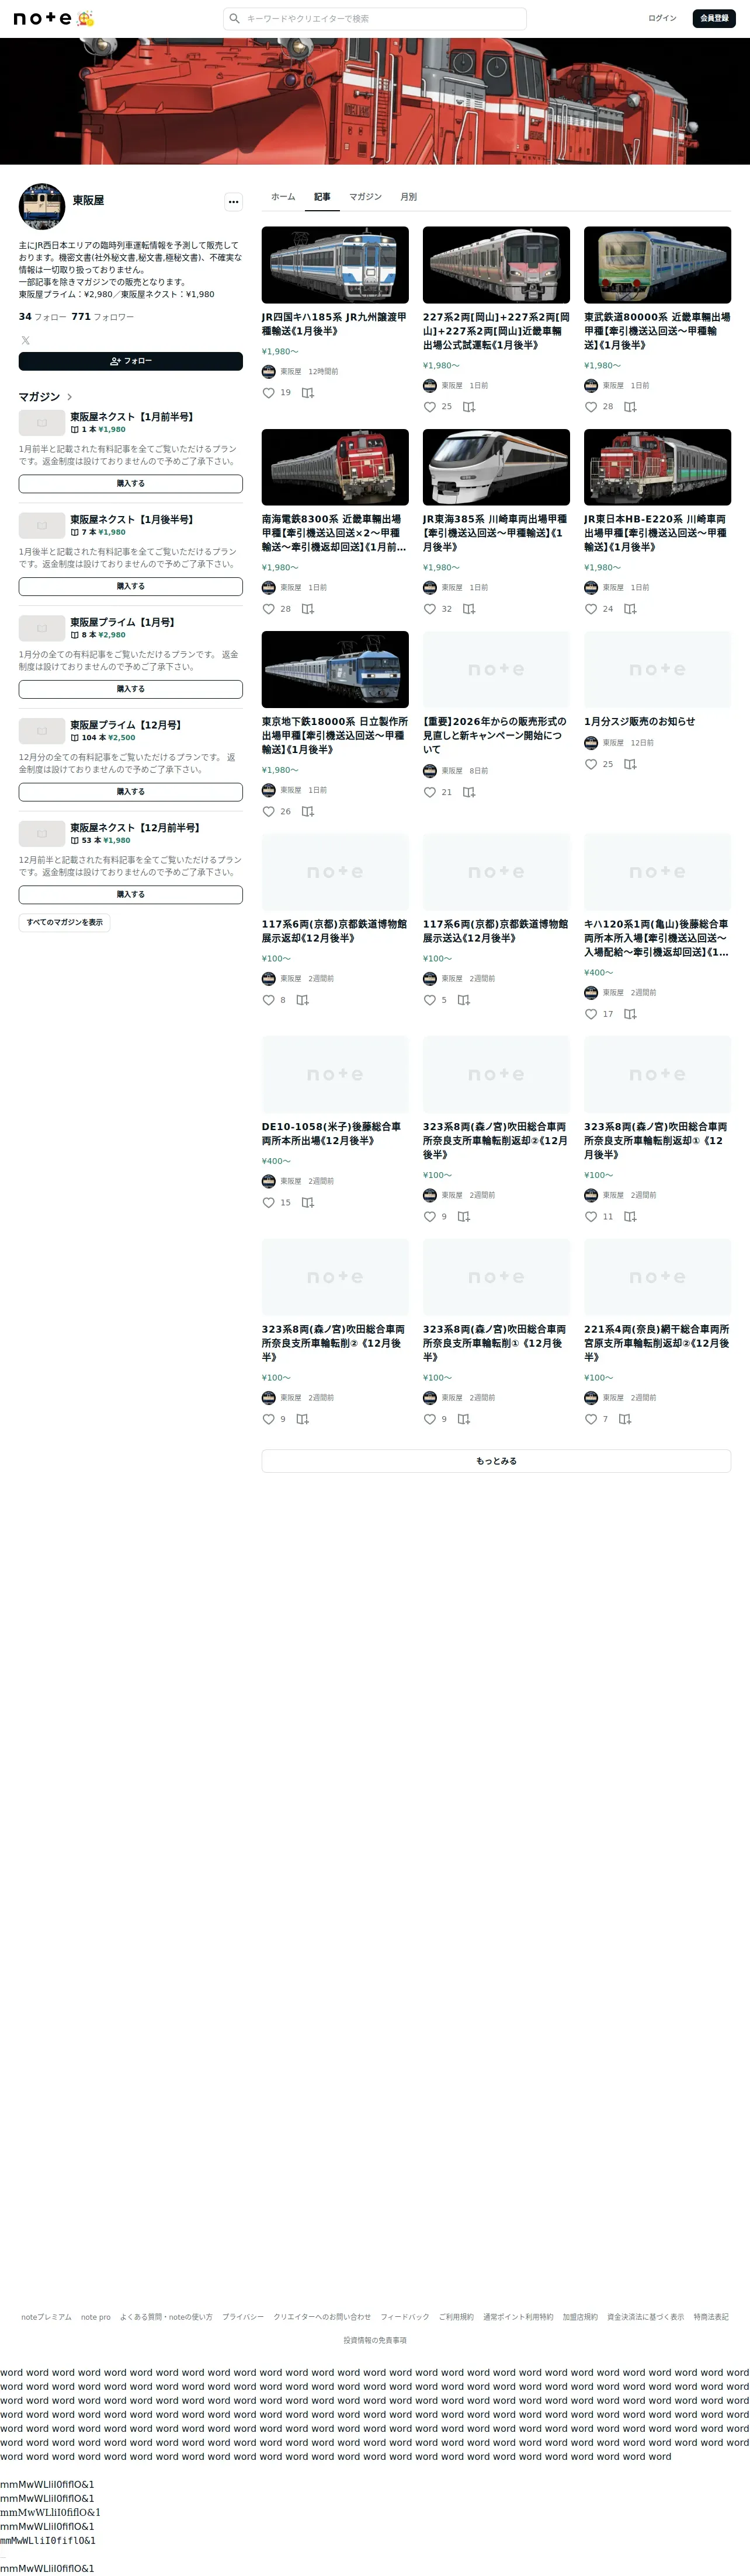
Task: Select the 記事 tab
Action: [x=322, y=197]
